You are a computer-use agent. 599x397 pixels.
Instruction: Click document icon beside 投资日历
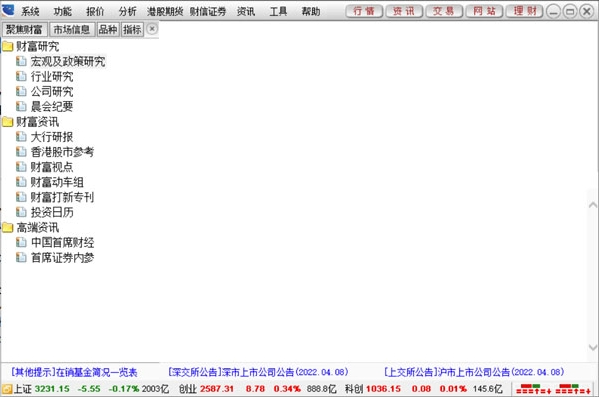pyautogui.click(x=21, y=212)
